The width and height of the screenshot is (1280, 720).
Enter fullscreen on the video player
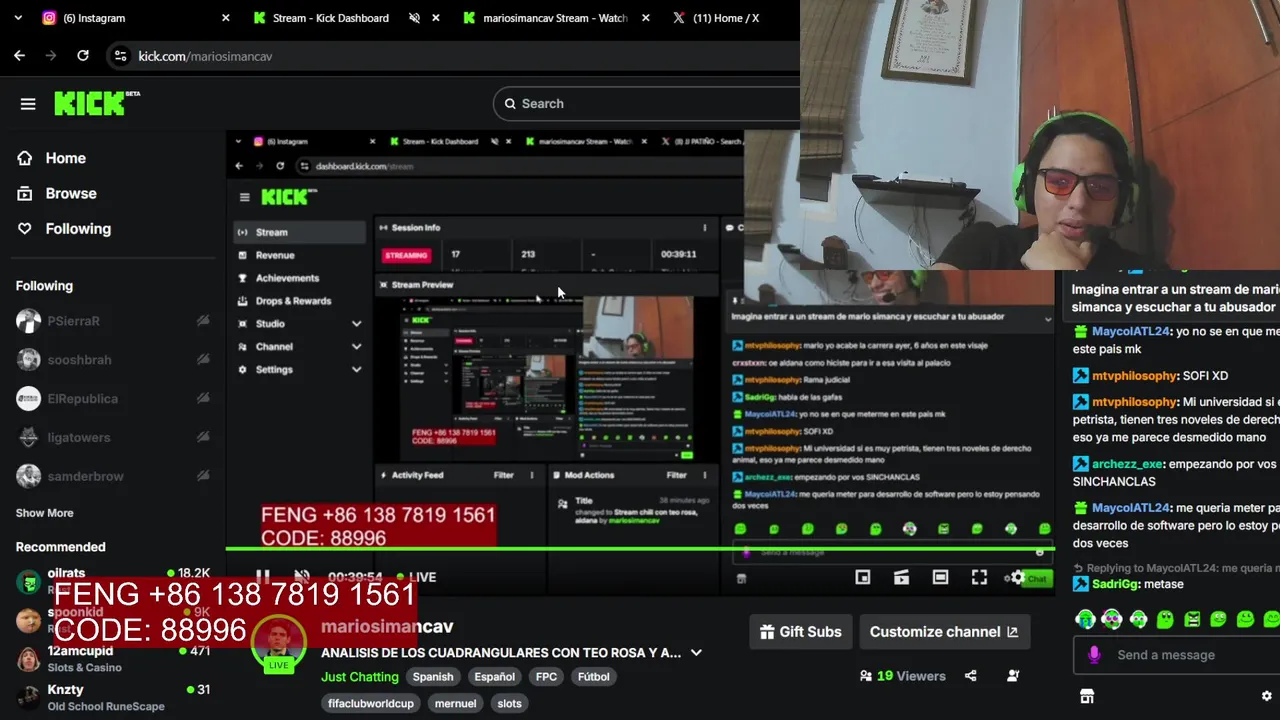[x=979, y=577]
